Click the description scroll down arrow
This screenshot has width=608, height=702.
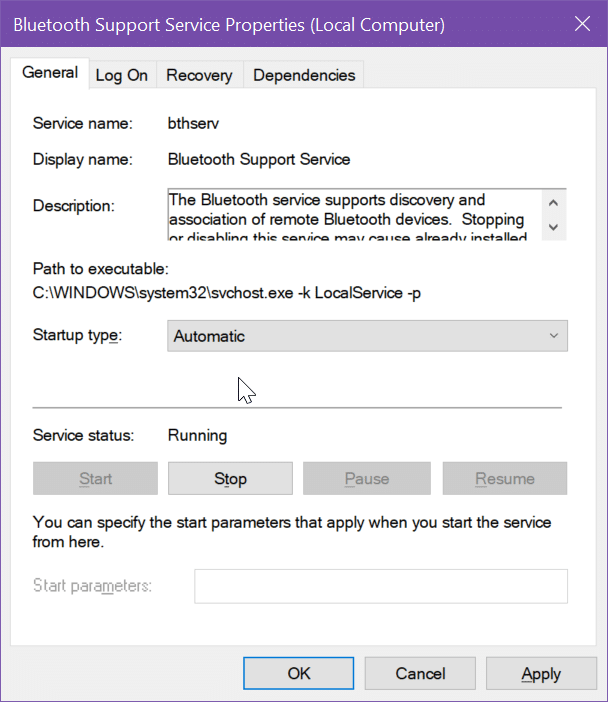tap(553, 227)
